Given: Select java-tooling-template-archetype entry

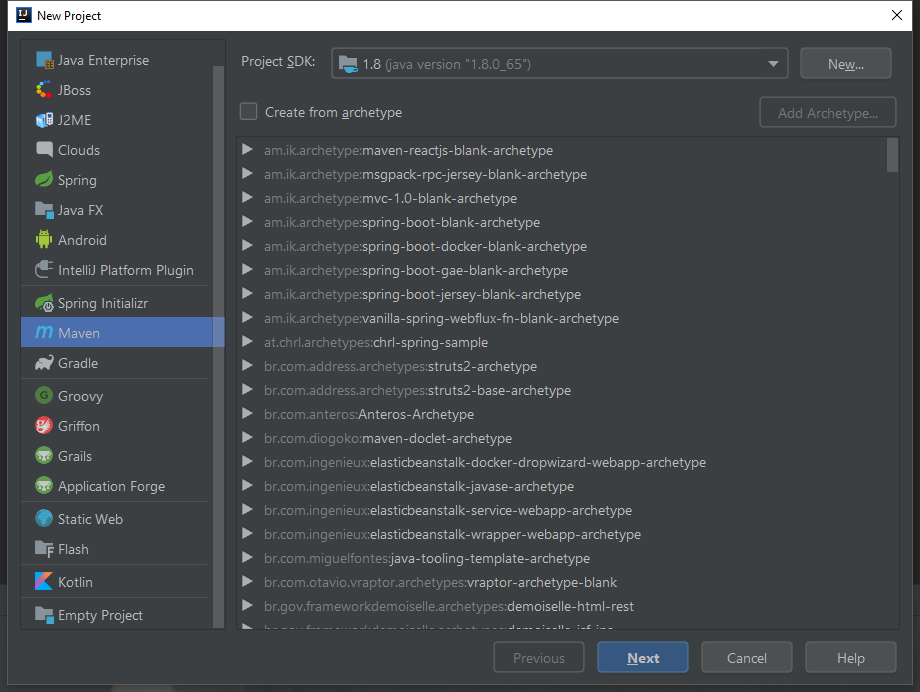Looking at the screenshot, I should 427,559.
